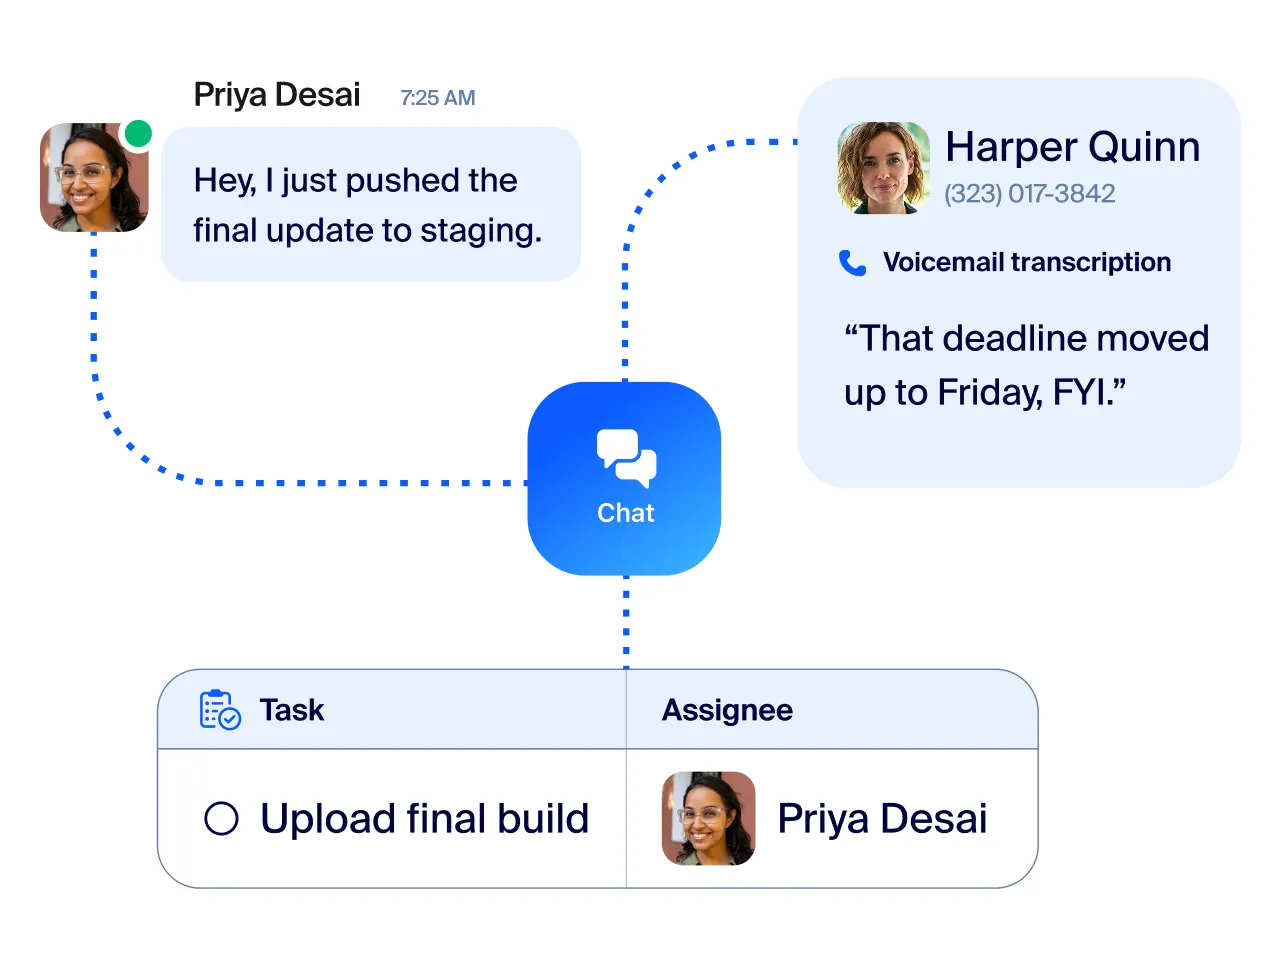Open Priya Desai's avatar in chat message
Viewport: 1280px width, 960px height.
pos(94,178)
